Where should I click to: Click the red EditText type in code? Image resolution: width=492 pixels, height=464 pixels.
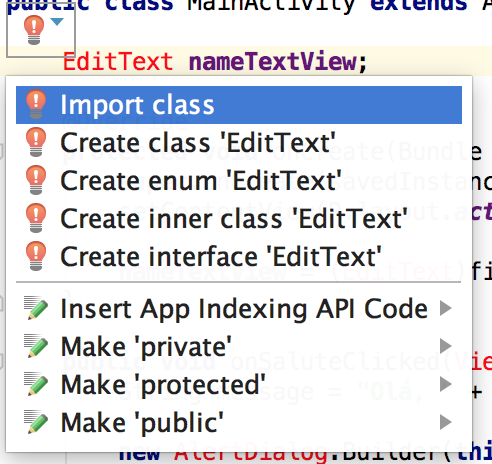[x=118, y=62]
